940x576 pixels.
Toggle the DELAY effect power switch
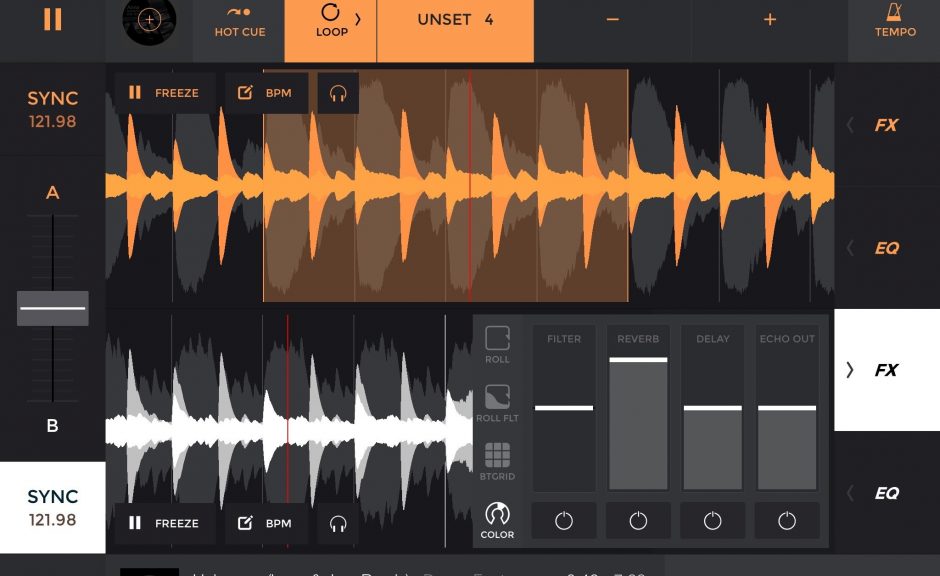pyautogui.click(x=712, y=521)
